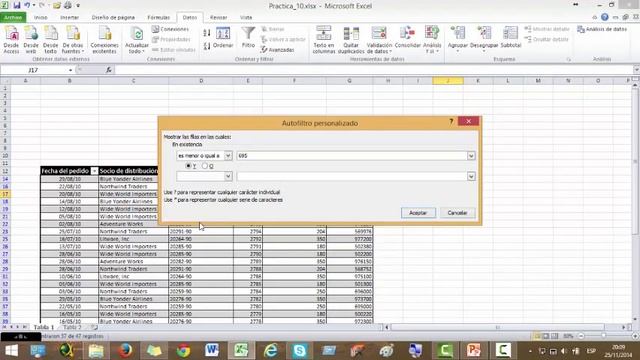
Task: Click Quitar duplicados icon
Action: coord(351,40)
